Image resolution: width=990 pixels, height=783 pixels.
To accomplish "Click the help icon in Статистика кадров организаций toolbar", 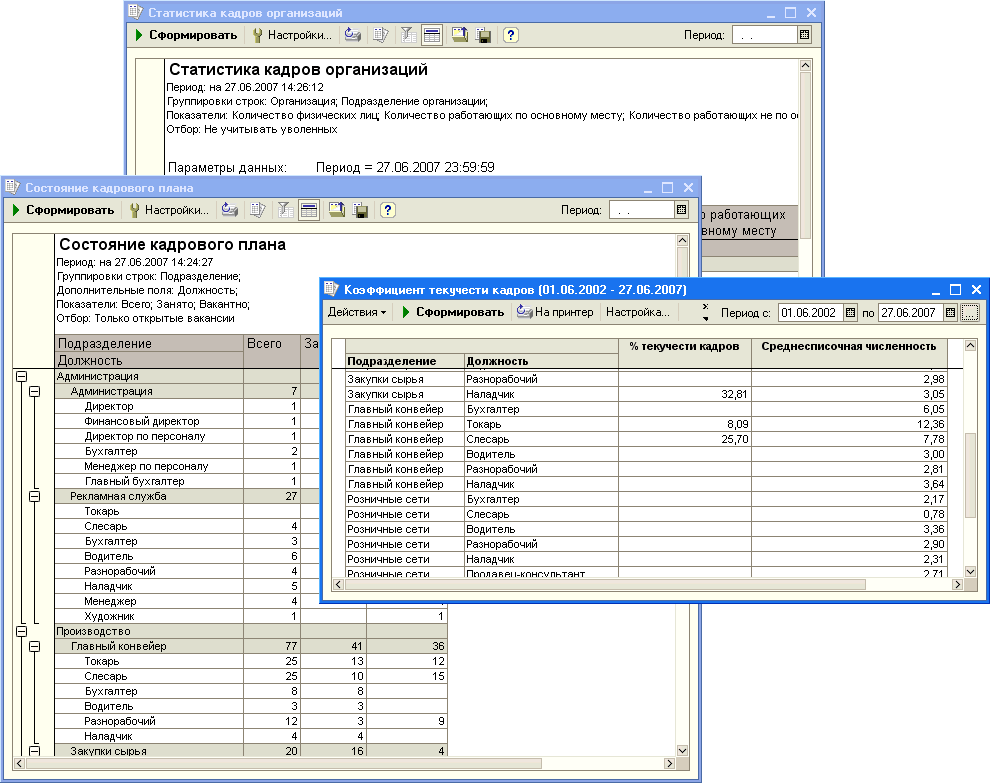I will coord(511,35).
